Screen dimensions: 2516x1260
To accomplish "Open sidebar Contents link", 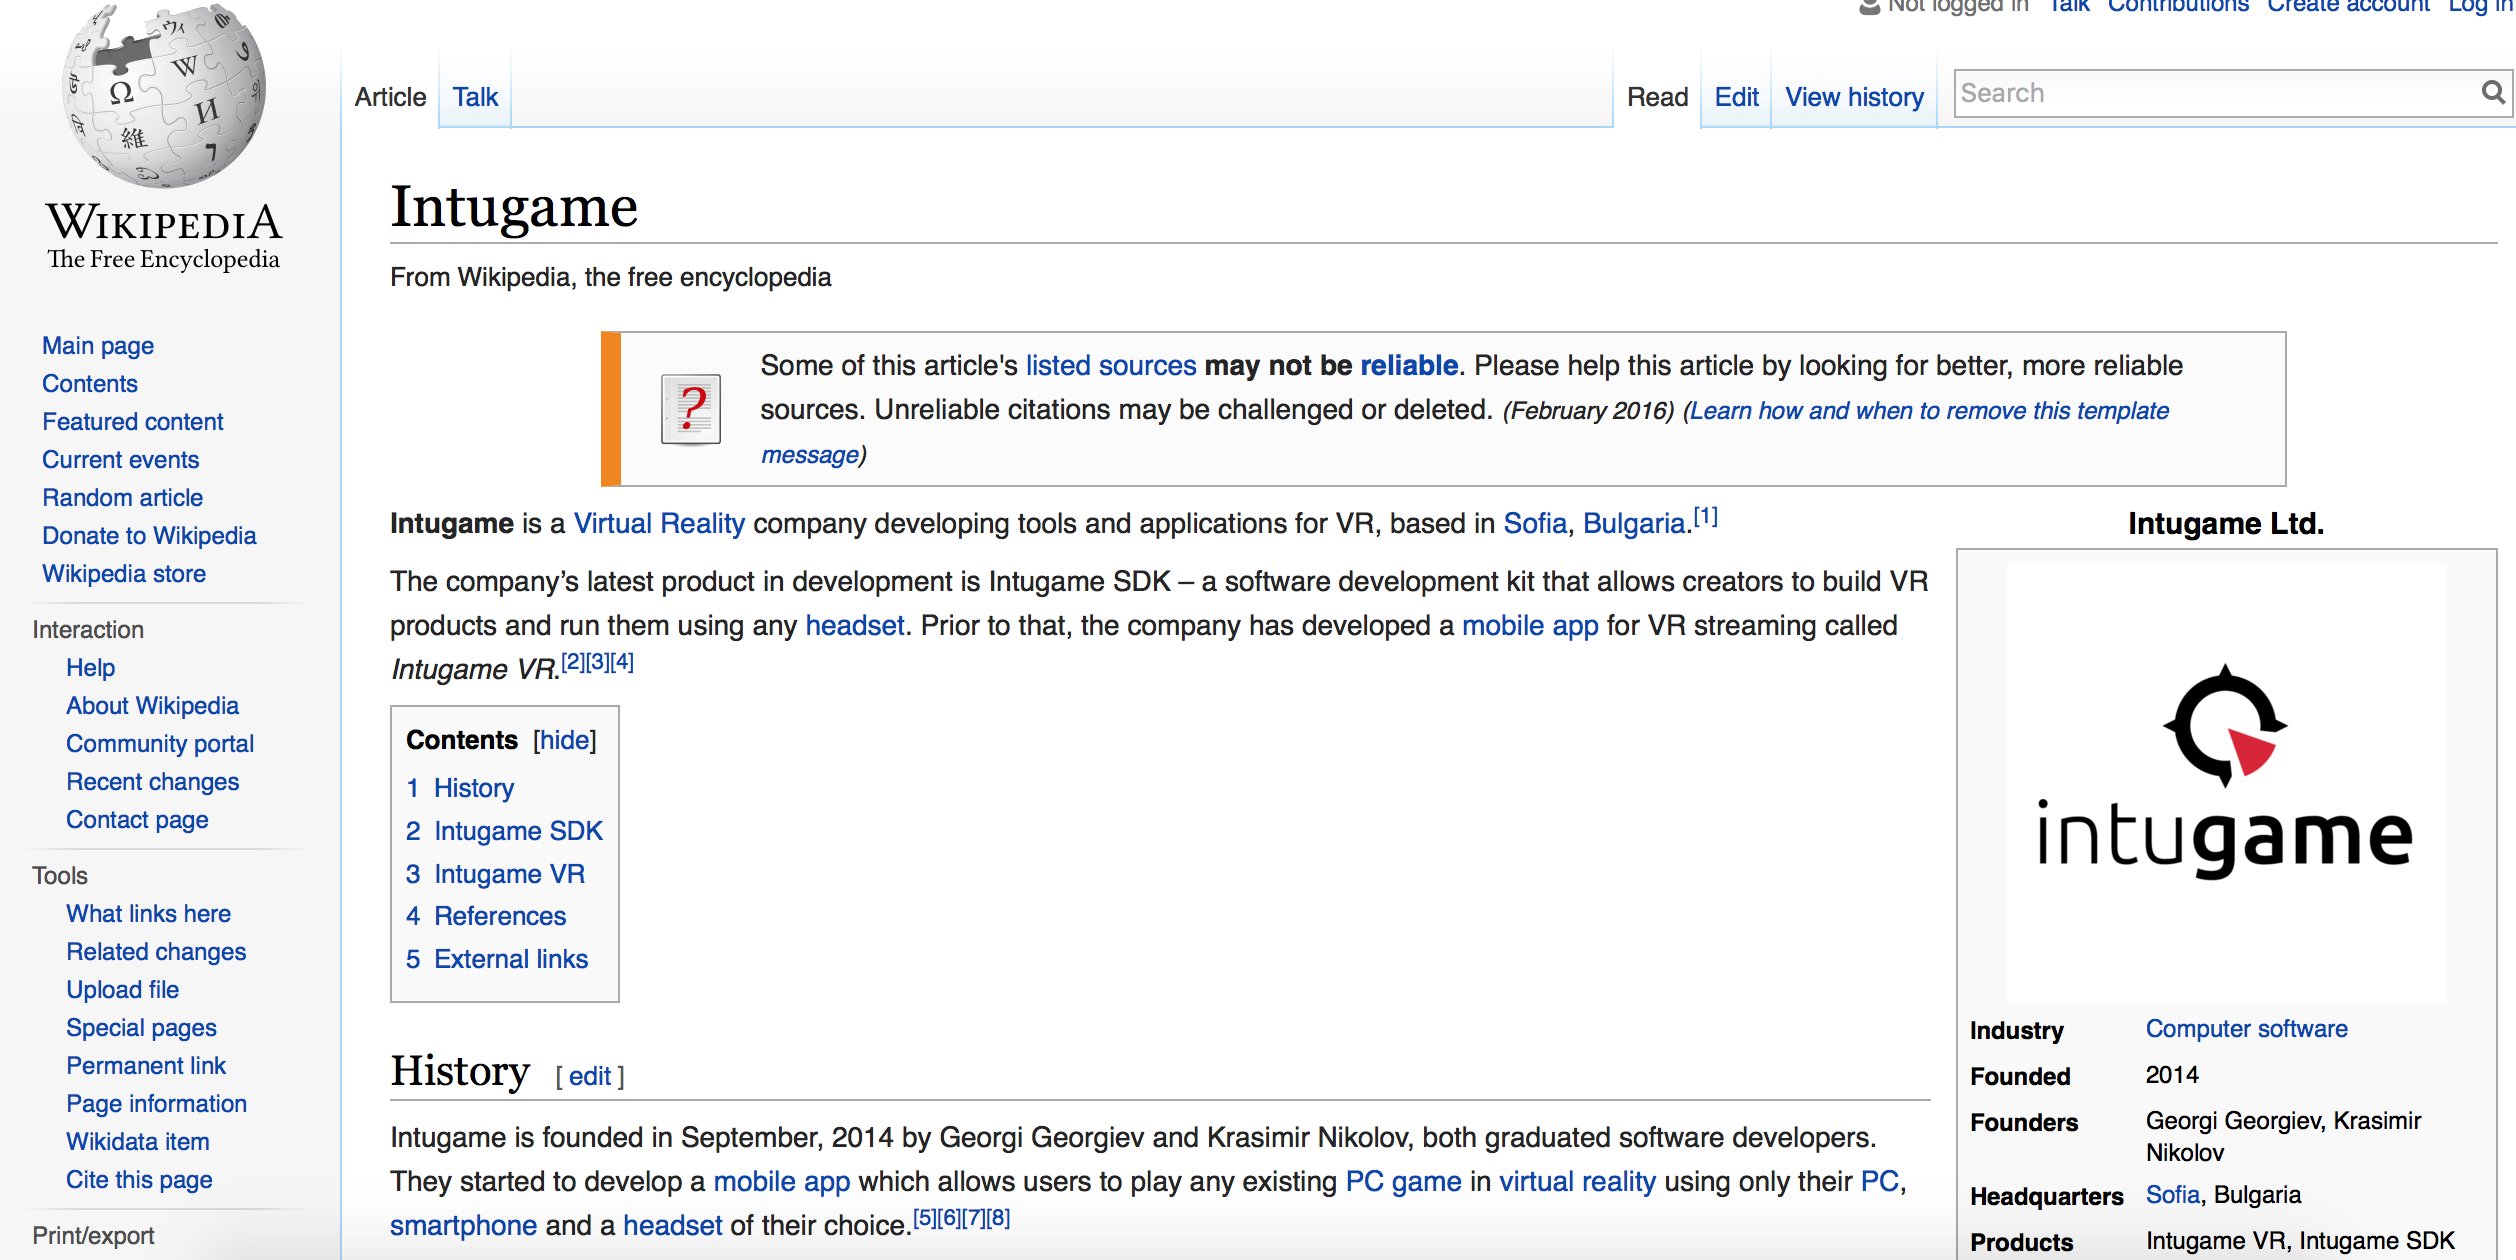I will [90, 384].
